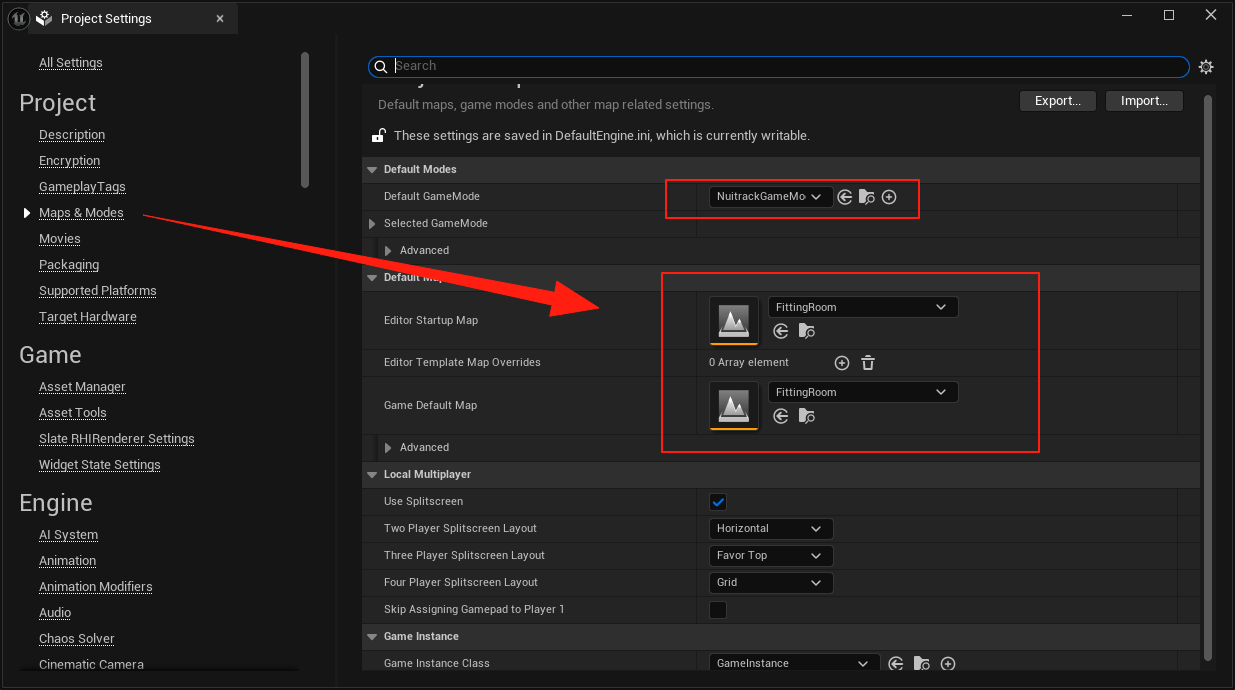Viewport: 1235px width, 690px height.
Task: Open AI System settings
Action: tap(69, 535)
